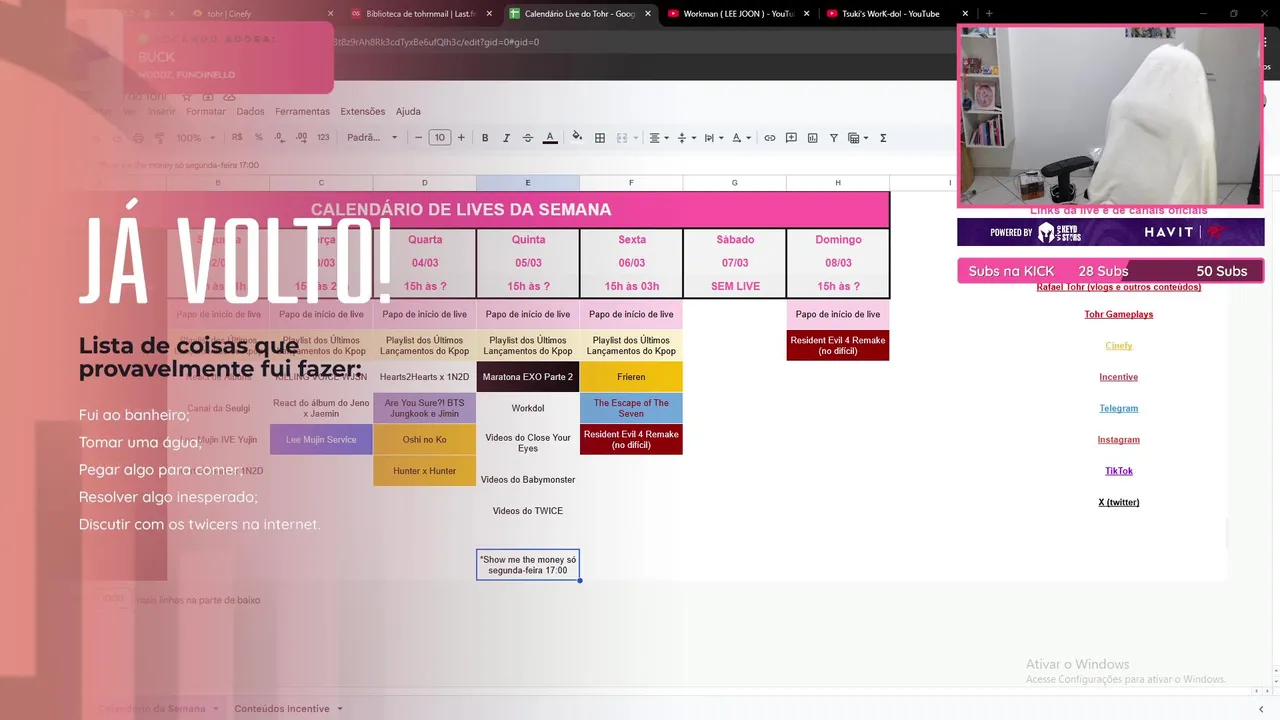Click the functions sigma icon
Viewport: 1280px width, 720px height.
click(883, 138)
